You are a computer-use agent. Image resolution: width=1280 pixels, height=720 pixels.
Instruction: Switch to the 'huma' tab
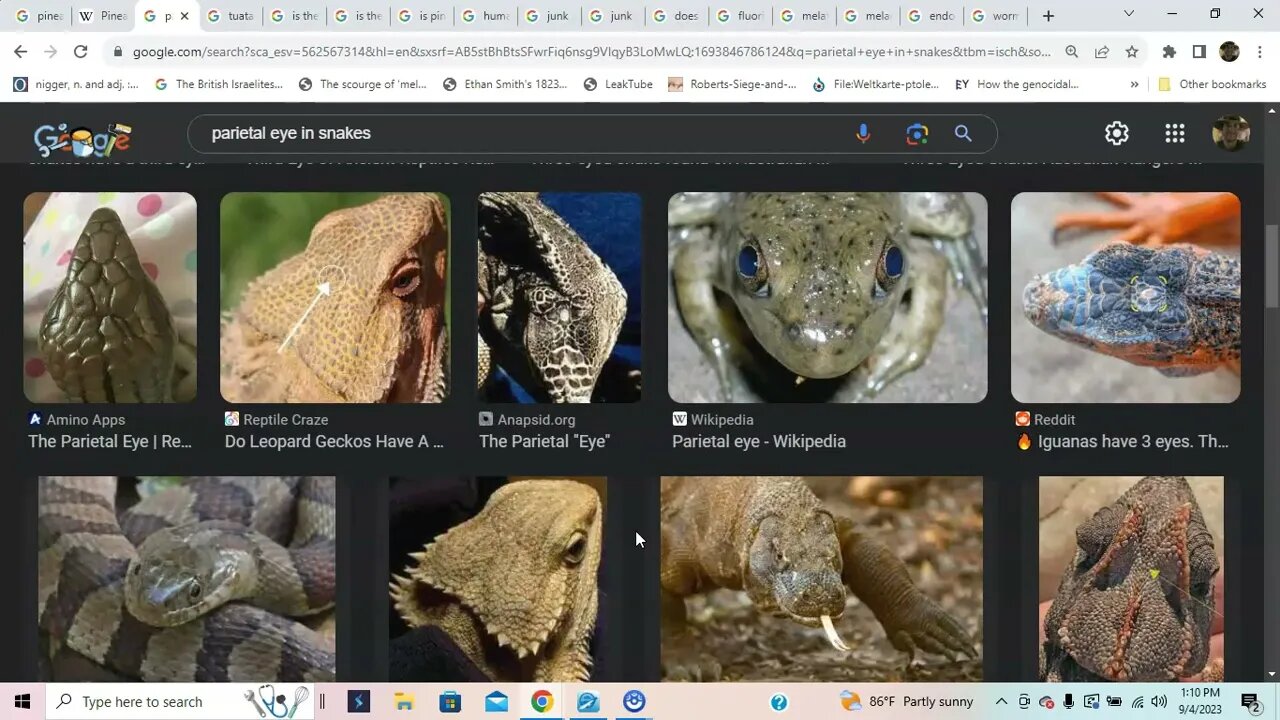tap(484, 16)
